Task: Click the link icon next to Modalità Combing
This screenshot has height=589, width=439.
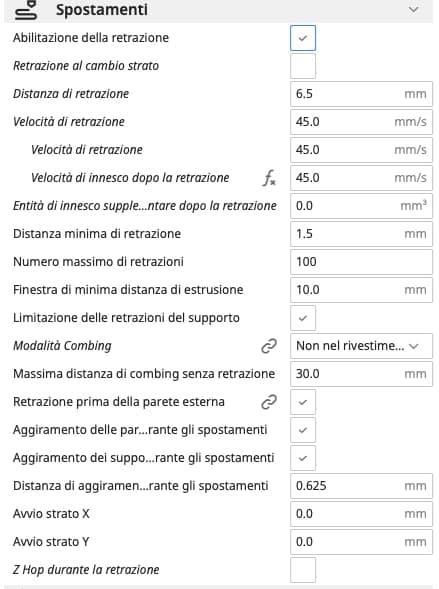Action: [x=269, y=346]
